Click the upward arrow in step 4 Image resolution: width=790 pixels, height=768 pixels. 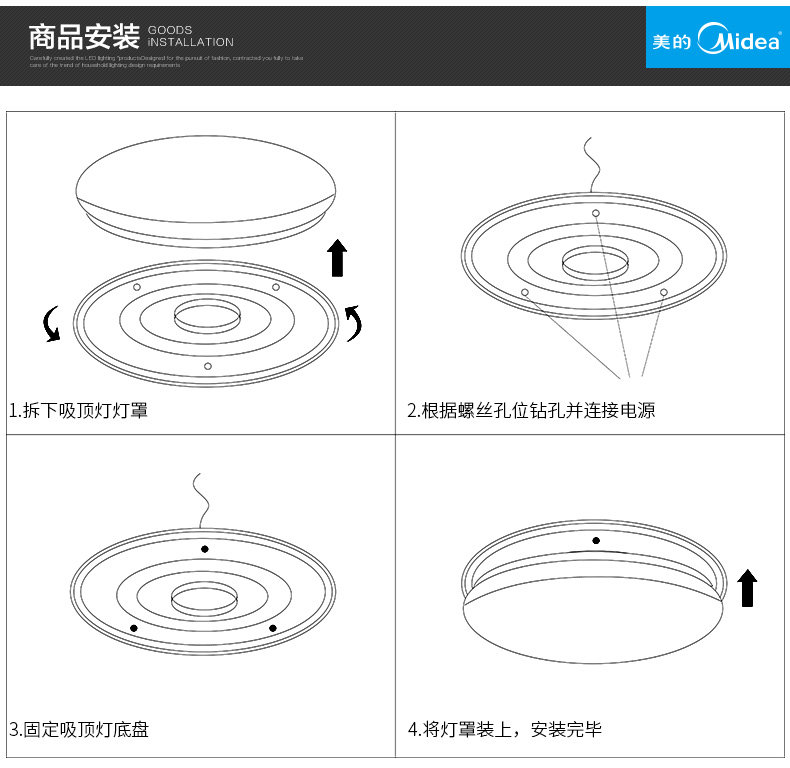[x=747, y=588]
